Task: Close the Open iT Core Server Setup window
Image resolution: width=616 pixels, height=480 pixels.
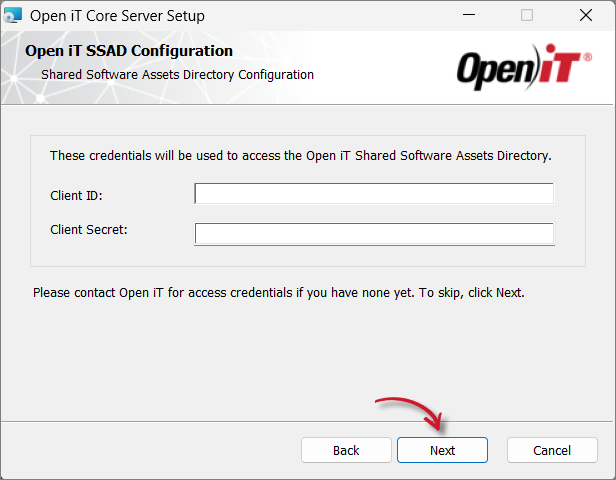Action: 586,15
